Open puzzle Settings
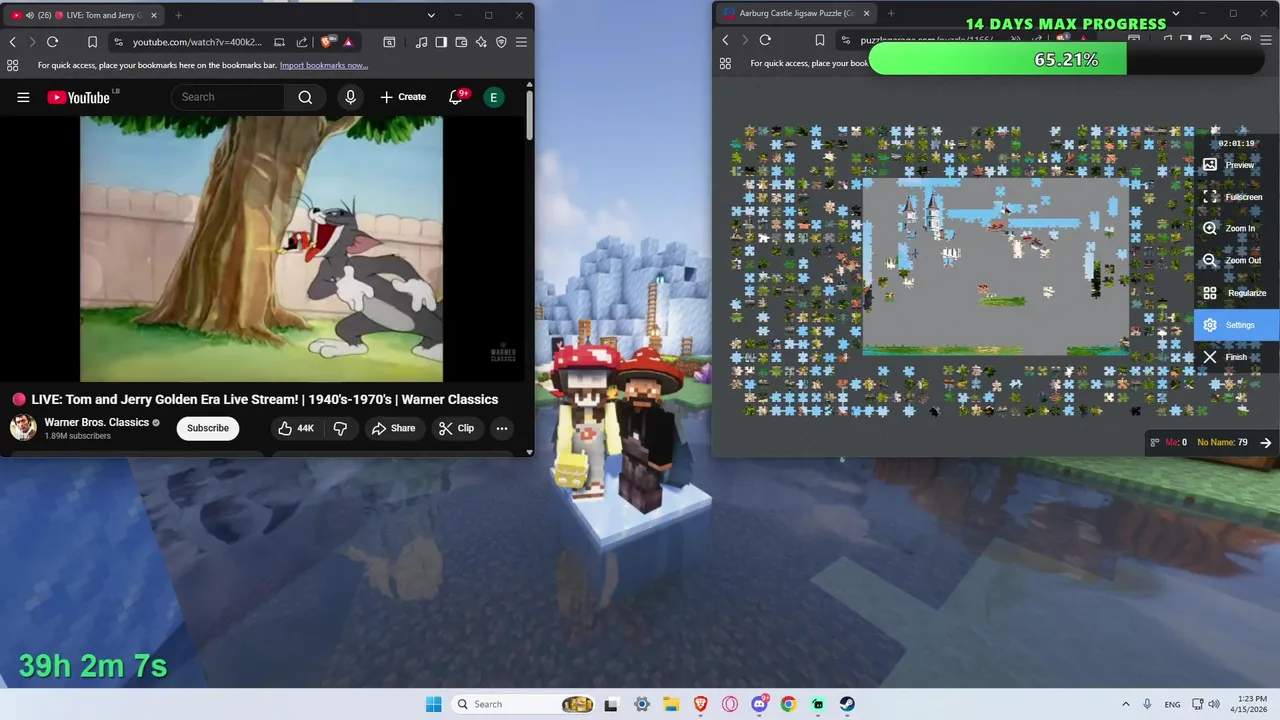Image resolution: width=1280 pixels, height=720 pixels. (1236, 325)
